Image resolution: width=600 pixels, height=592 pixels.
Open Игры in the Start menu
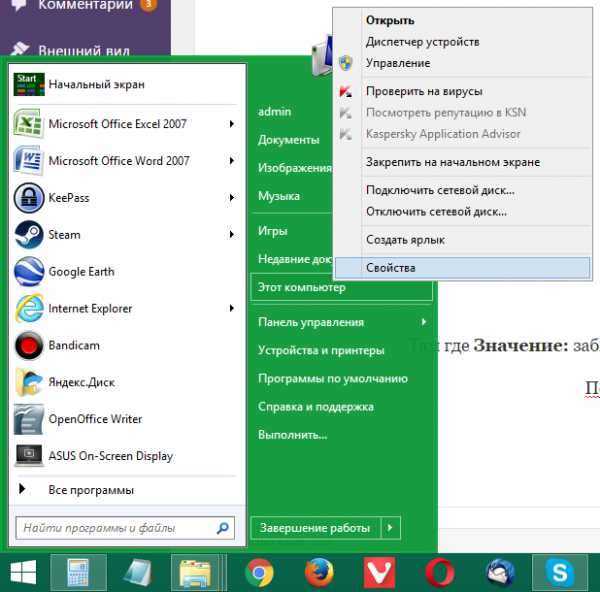tap(272, 231)
